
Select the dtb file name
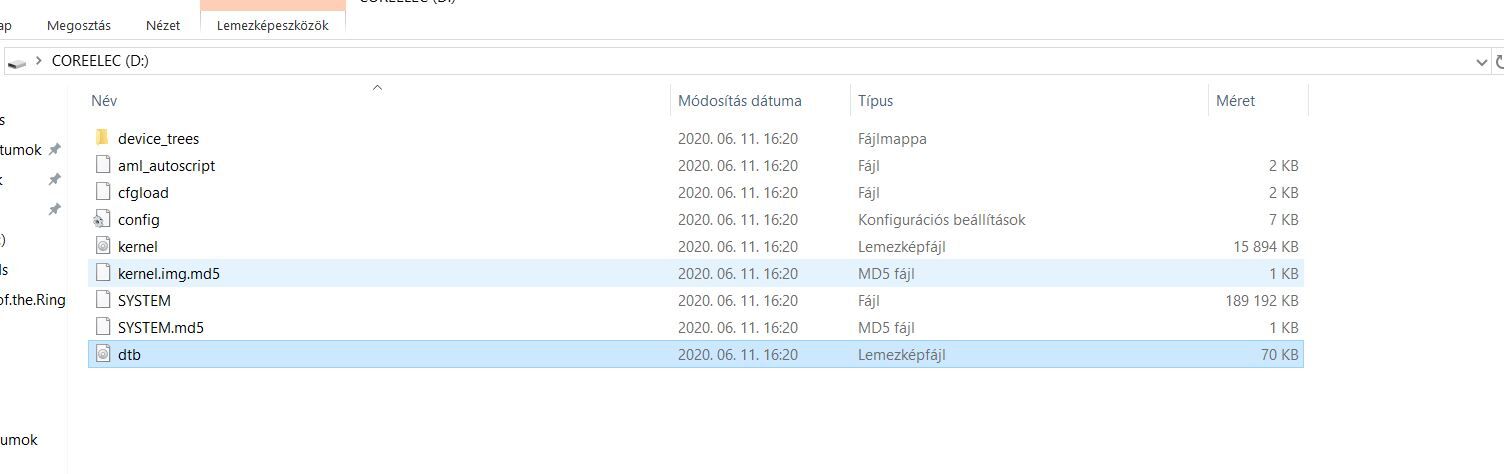coord(129,355)
